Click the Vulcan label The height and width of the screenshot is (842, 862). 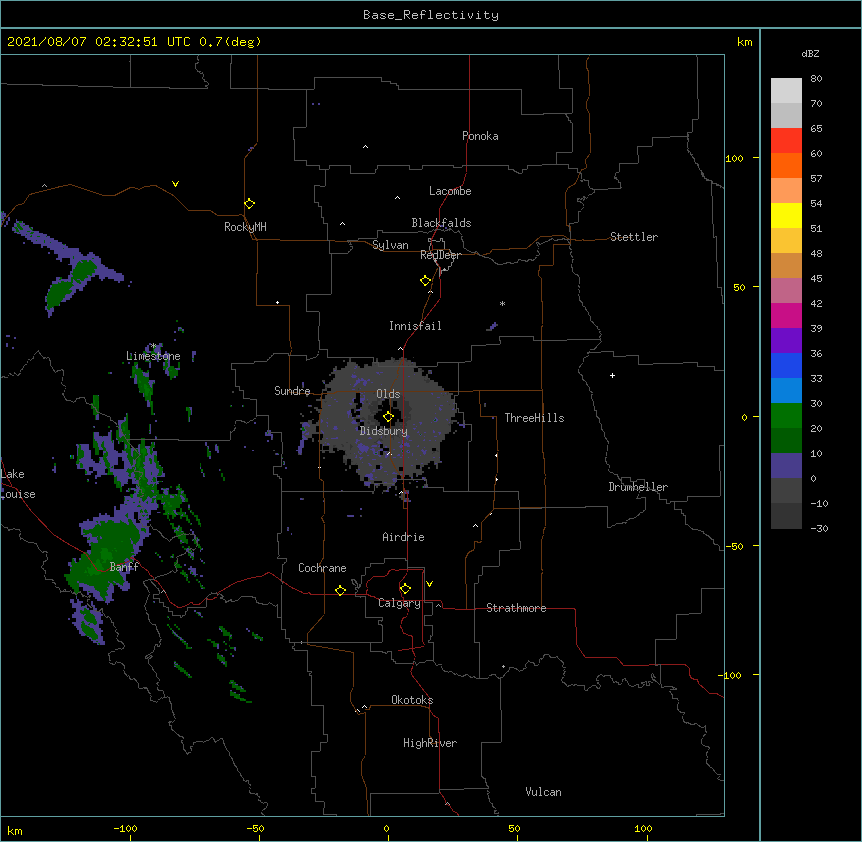tap(543, 792)
